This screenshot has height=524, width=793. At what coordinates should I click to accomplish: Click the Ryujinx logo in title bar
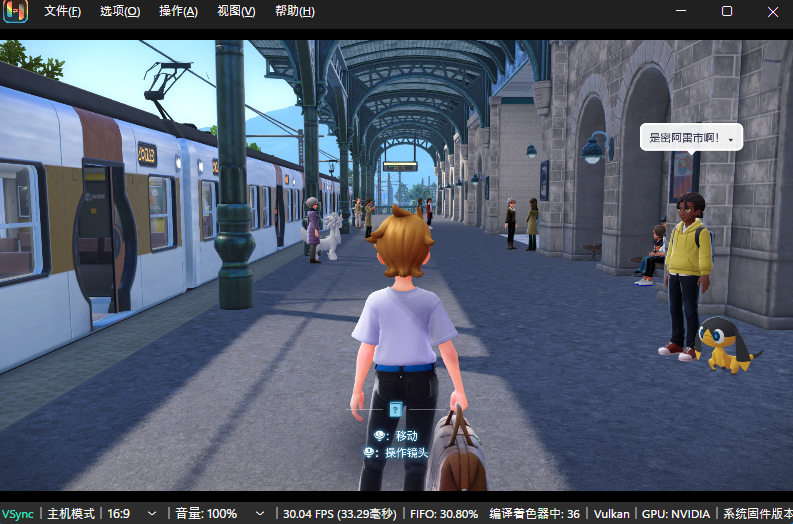[x=15, y=11]
